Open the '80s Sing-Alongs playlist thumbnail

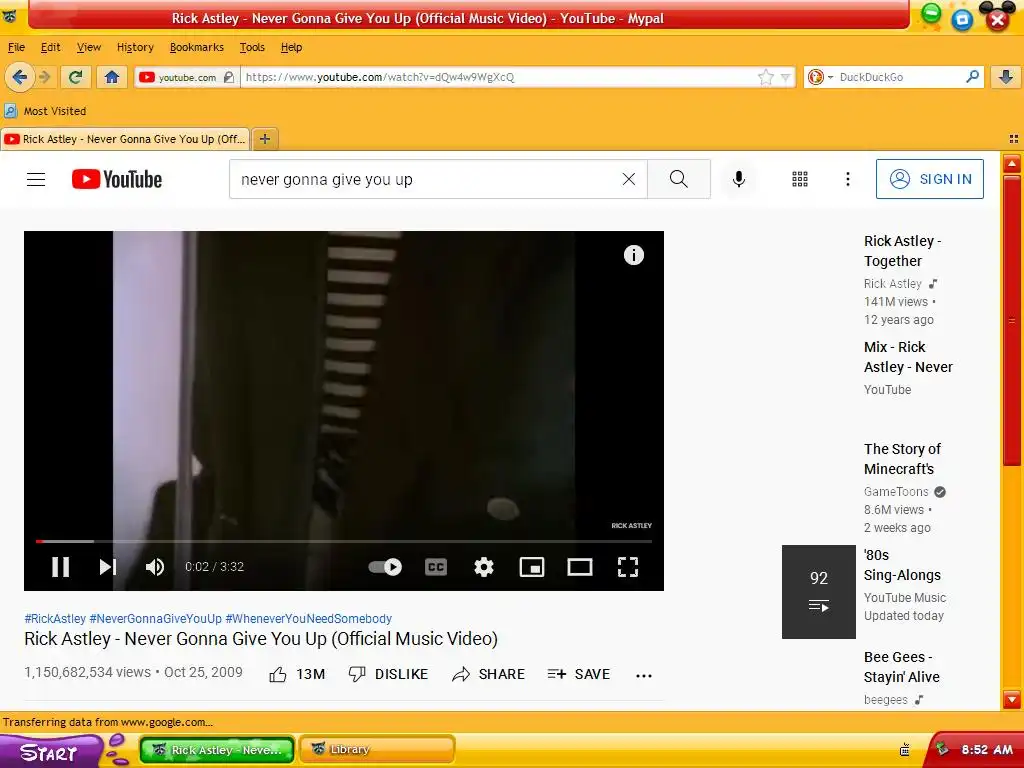tap(818, 592)
